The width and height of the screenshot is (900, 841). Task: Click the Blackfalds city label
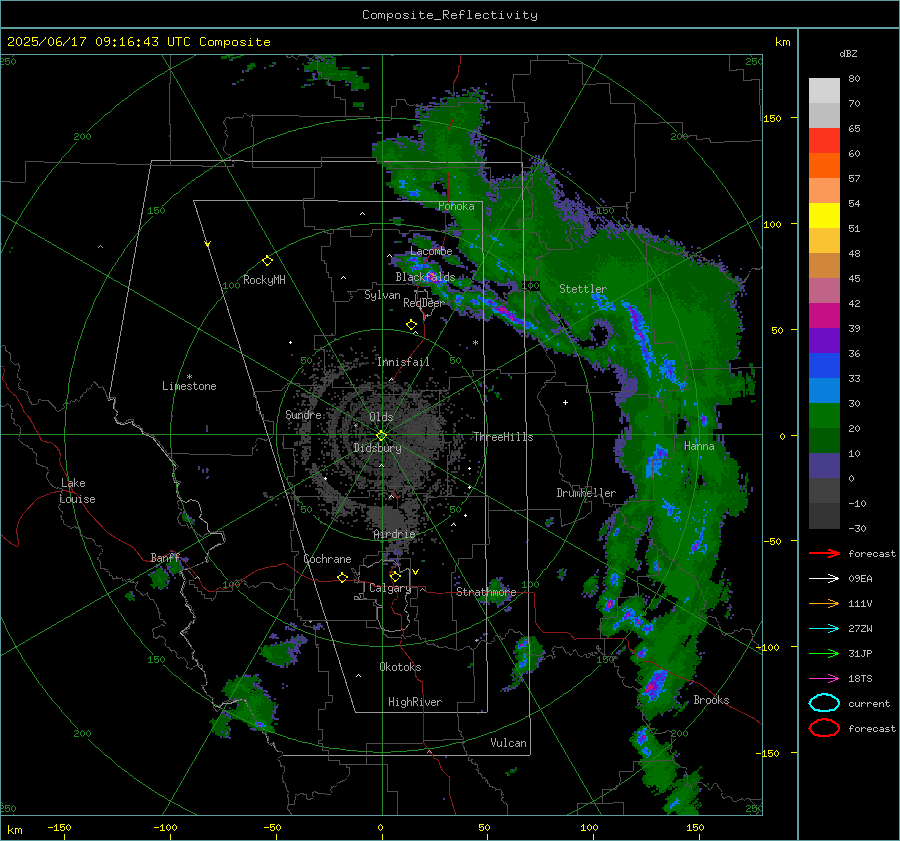pos(425,277)
